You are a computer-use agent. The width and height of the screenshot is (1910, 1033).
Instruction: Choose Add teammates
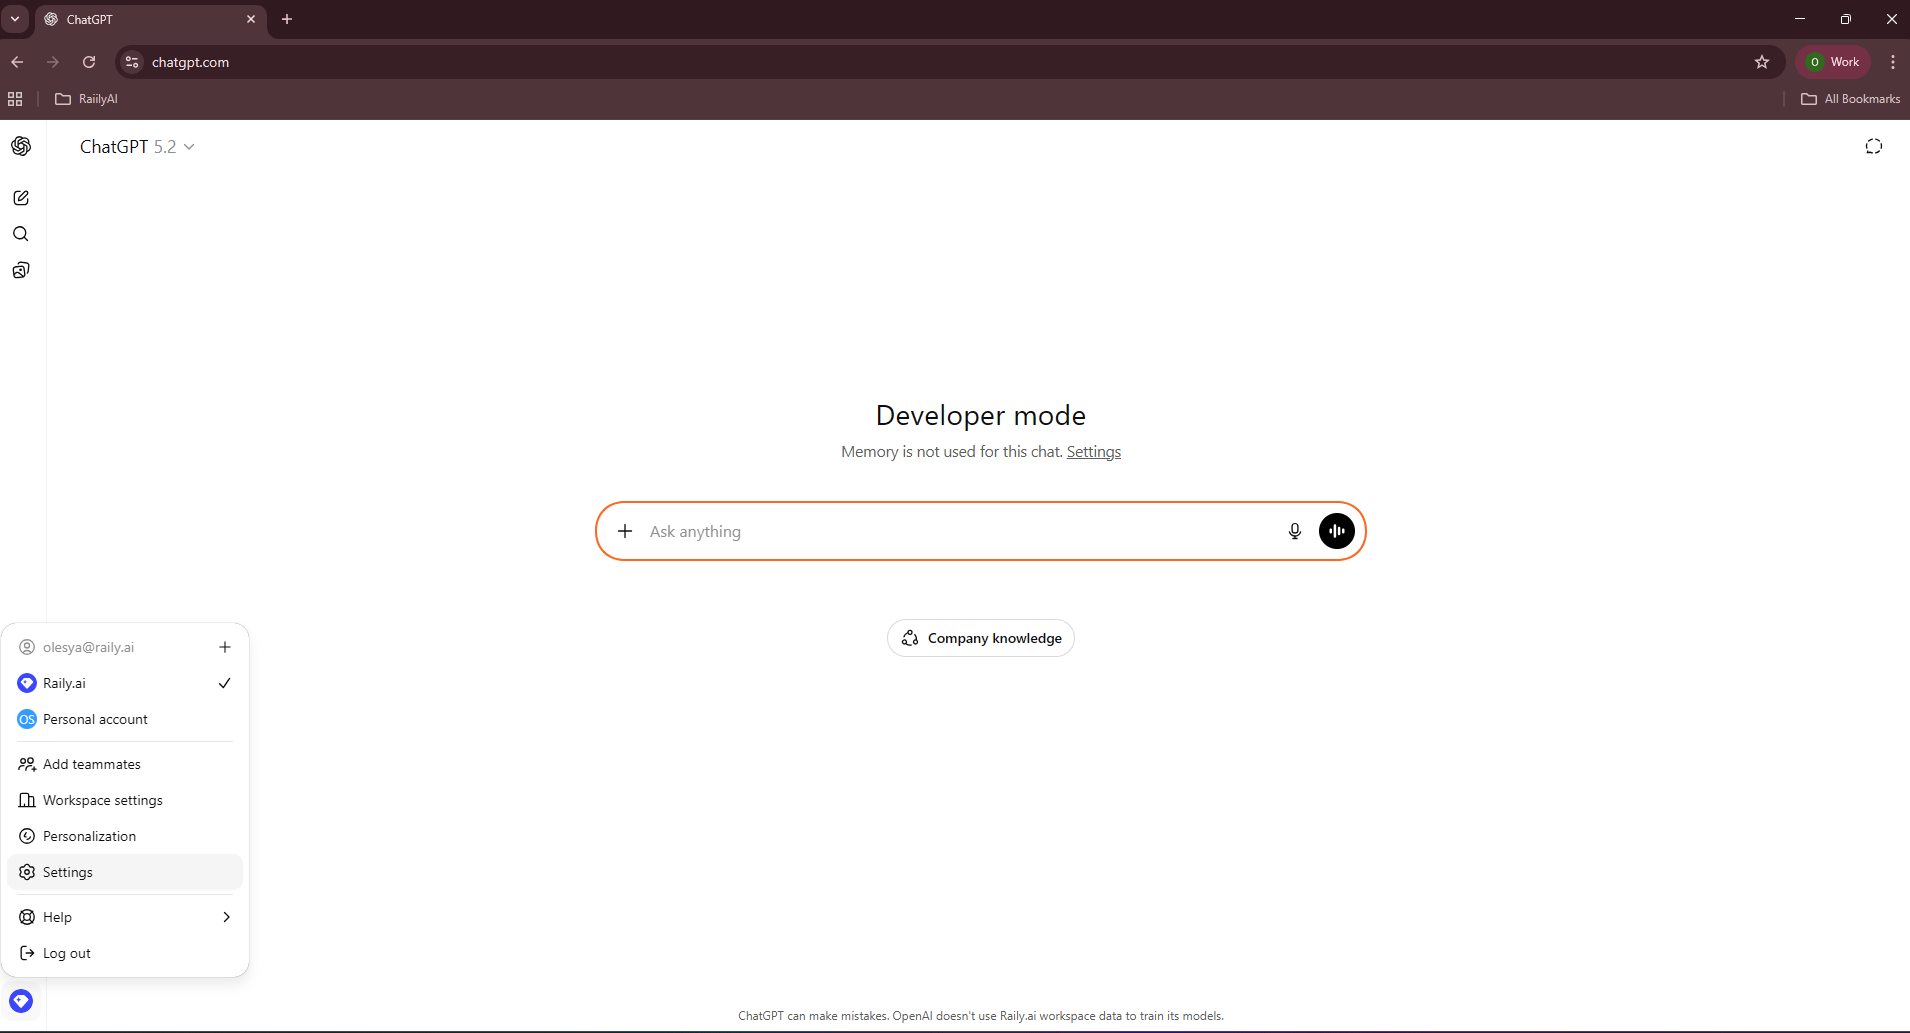pyautogui.click(x=125, y=764)
